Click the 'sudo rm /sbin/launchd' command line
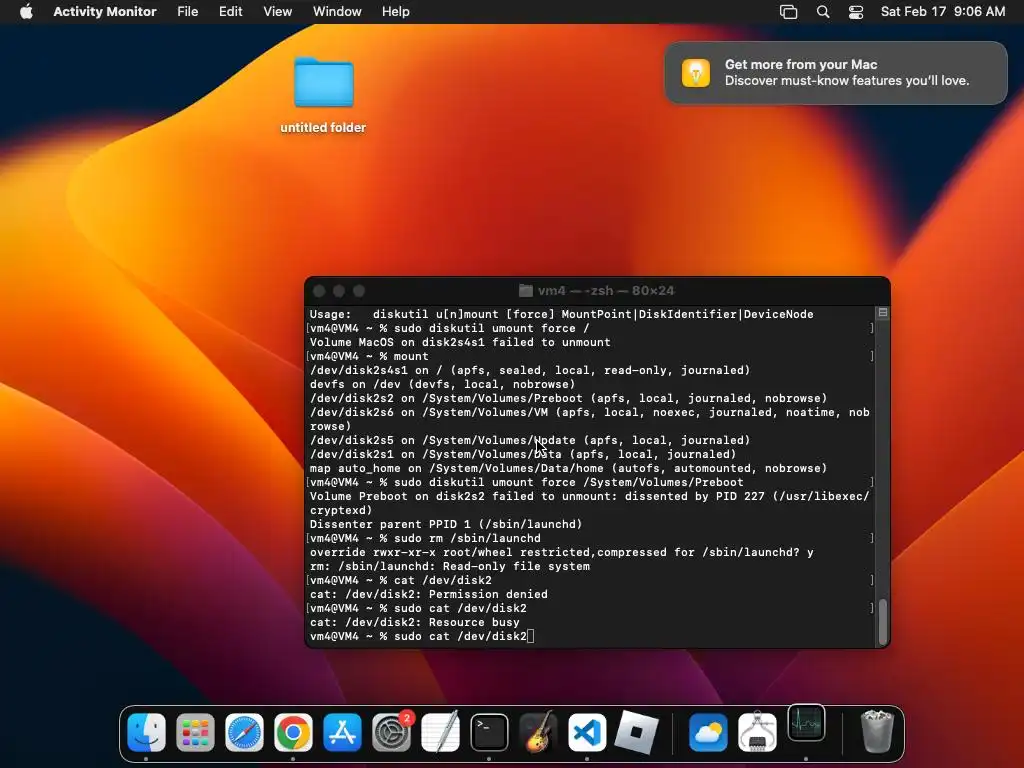The image size is (1024, 768). point(425,538)
